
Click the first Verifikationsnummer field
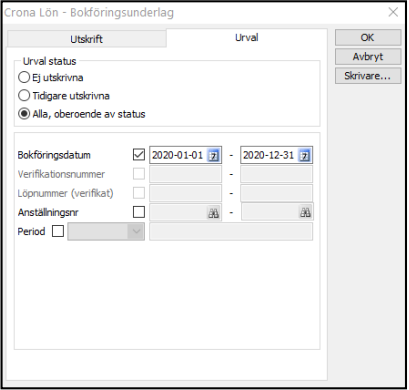coord(186,174)
